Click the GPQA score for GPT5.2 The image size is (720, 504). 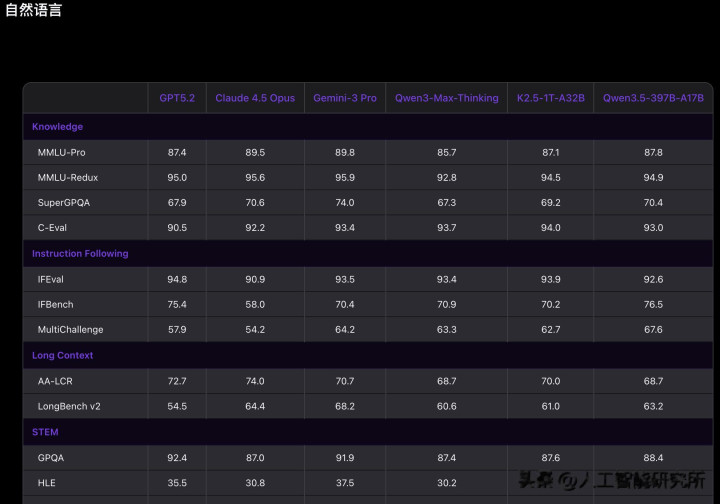[177, 457]
